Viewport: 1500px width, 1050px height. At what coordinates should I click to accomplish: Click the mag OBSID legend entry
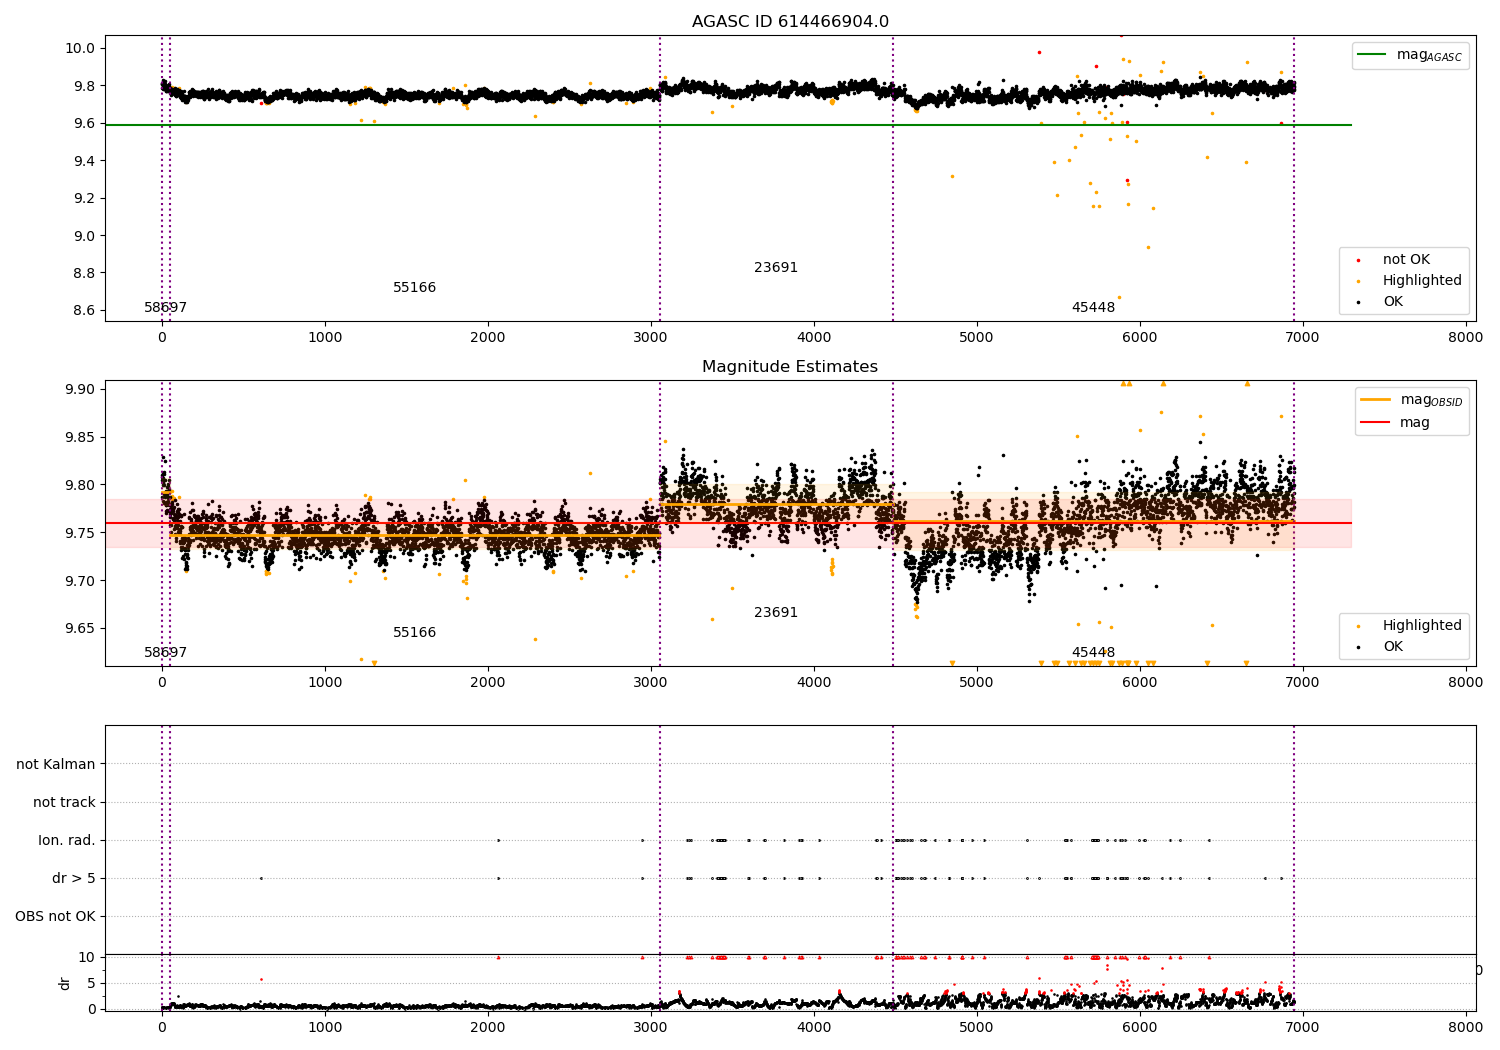(1412, 400)
